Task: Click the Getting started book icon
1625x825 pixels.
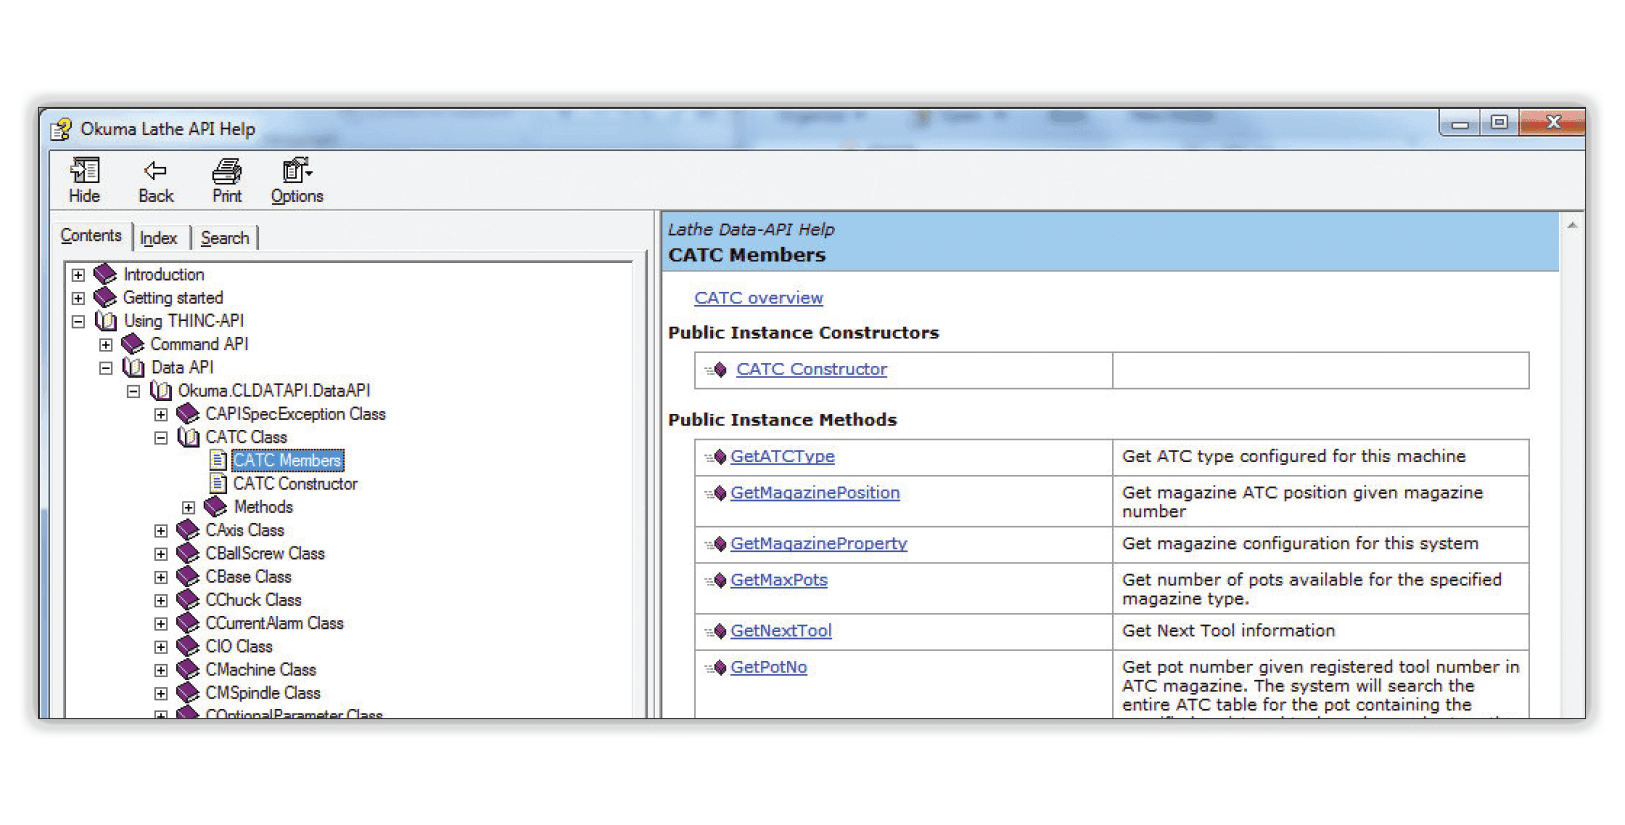Action: (x=105, y=297)
